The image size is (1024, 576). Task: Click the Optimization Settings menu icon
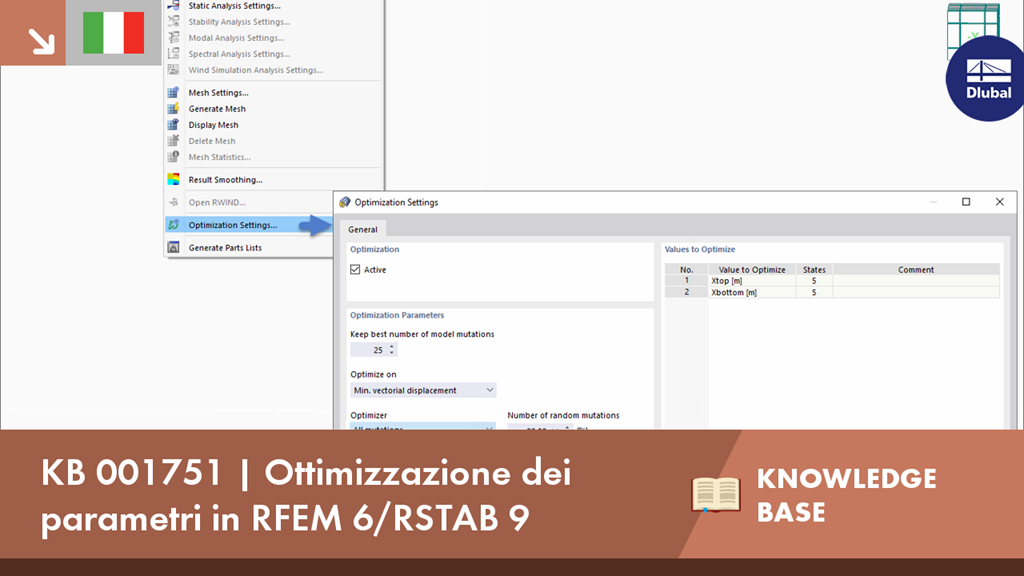pos(173,225)
